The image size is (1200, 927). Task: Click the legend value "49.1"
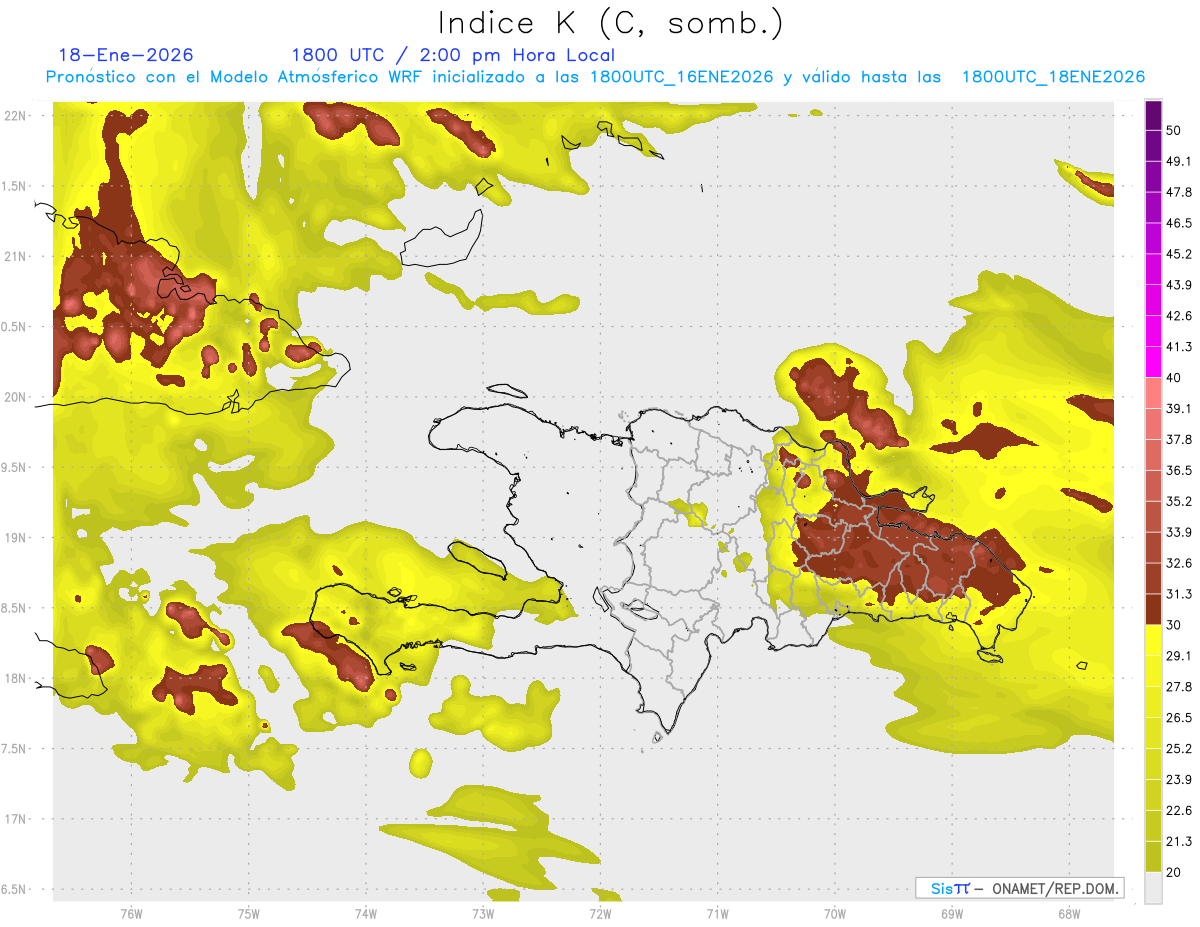[x=1179, y=161]
